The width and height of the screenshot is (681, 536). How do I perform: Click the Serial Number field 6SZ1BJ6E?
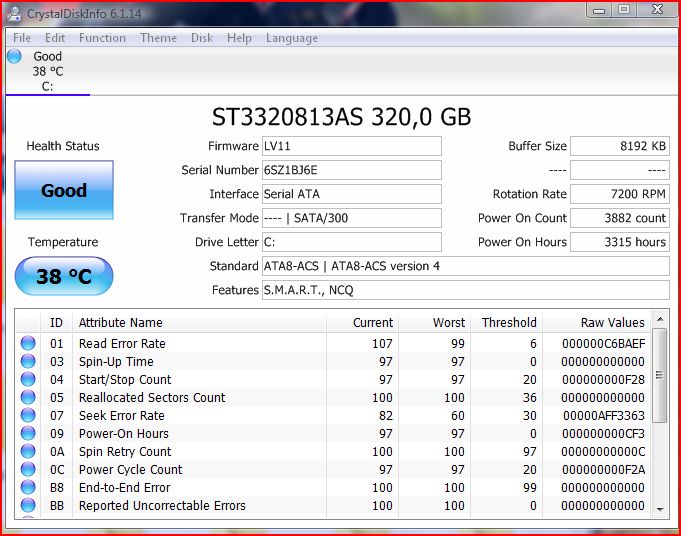click(x=352, y=170)
